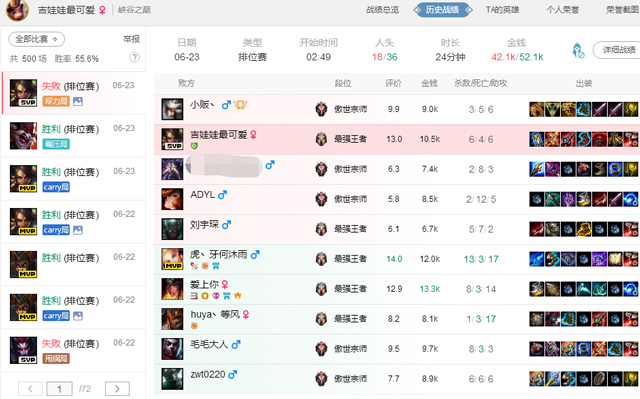This screenshot has width=640, height=399.
Task: Click the 14.0 rating value
Action: pos(394,259)
